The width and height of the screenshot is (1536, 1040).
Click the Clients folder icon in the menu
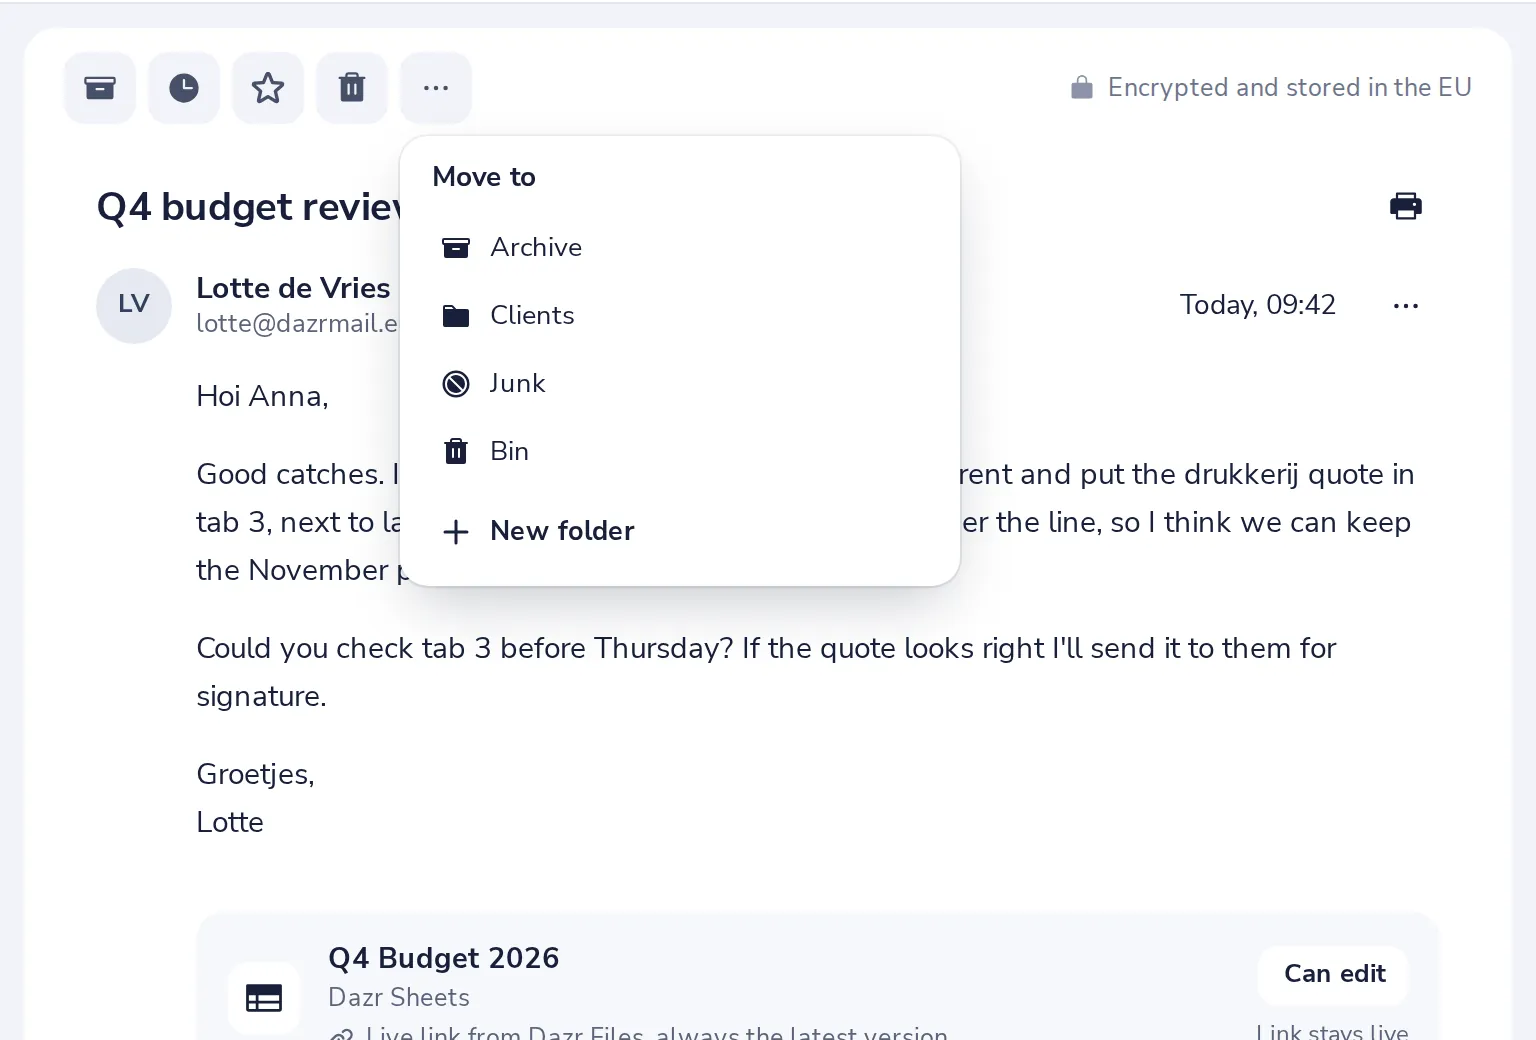tap(456, 316)
